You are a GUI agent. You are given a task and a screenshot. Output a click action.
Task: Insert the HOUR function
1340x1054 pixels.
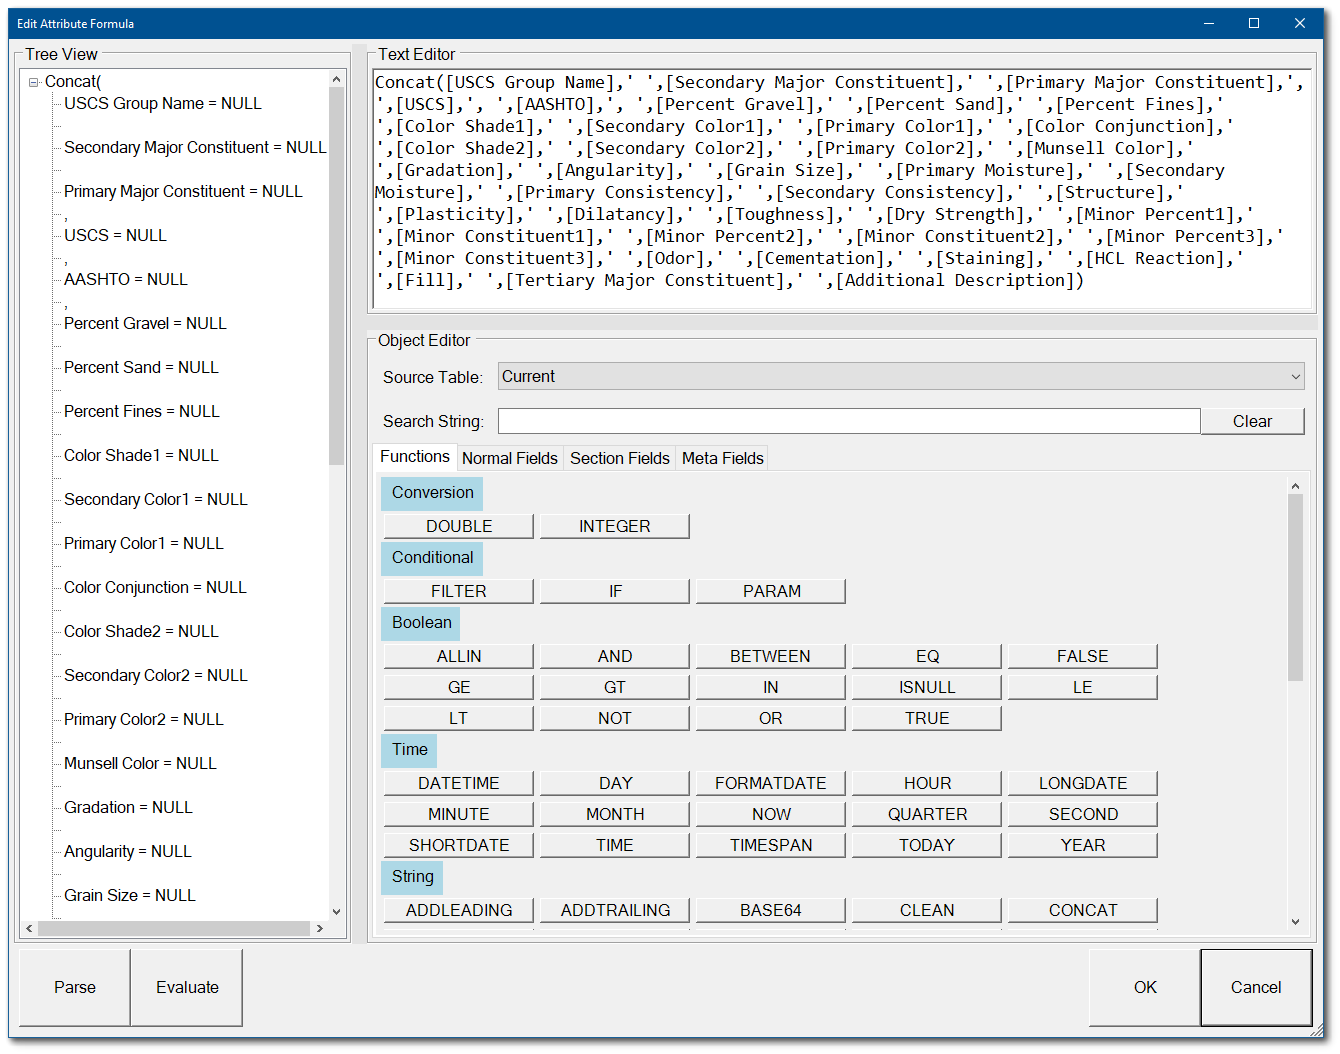click(x=927, y=783)
